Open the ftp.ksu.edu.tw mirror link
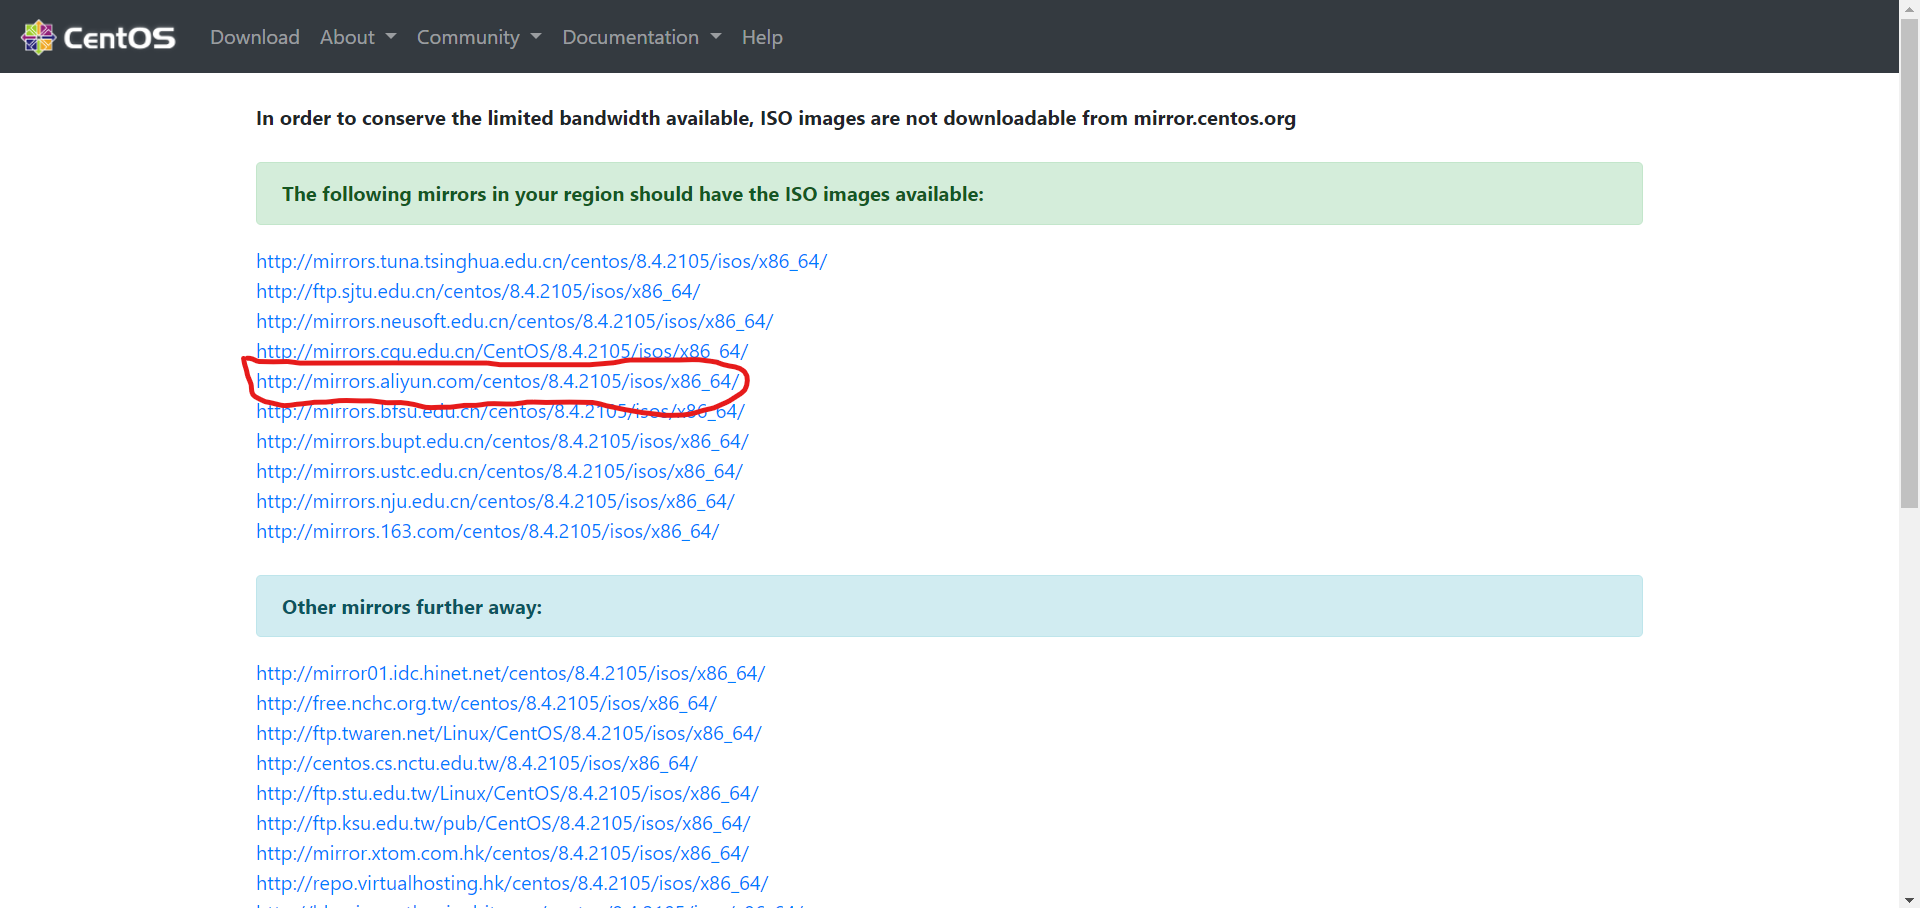The height and width of the screenshot is (908, 1920). 503,823
